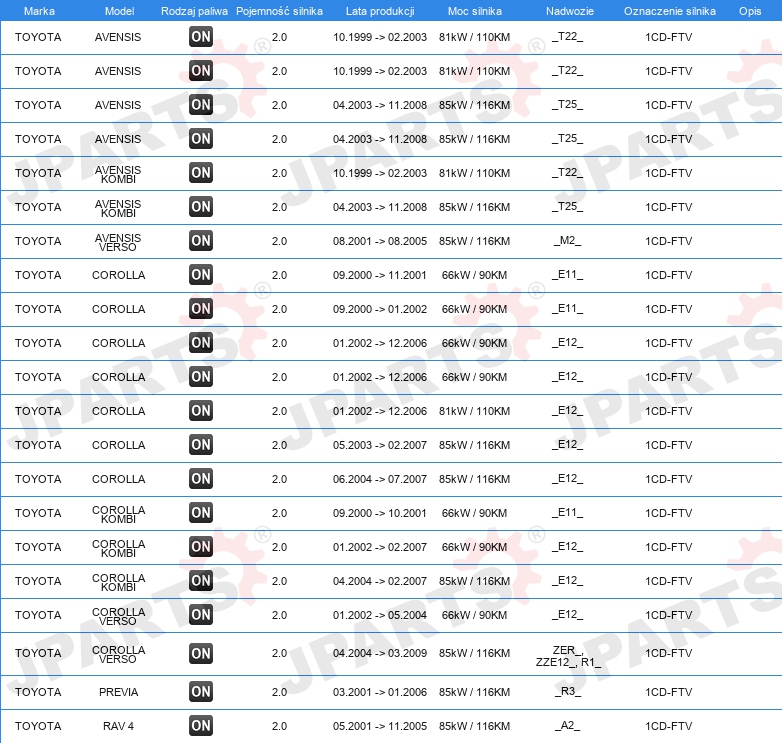Click 1CD-FTV engine code in RAV 4 row

668,726
